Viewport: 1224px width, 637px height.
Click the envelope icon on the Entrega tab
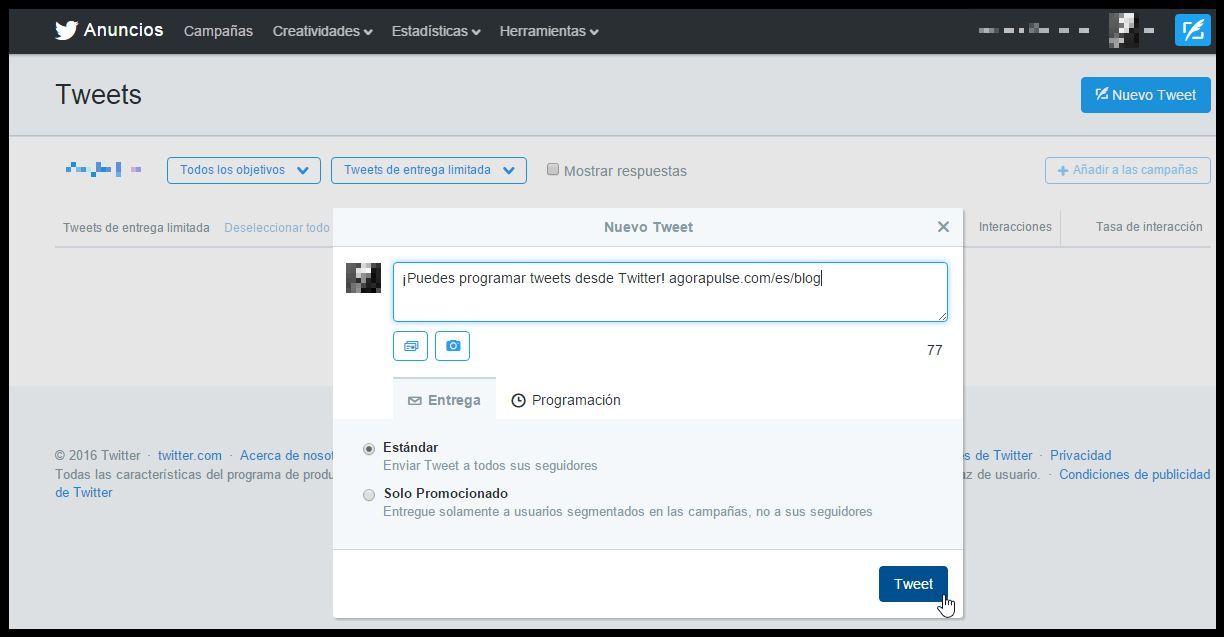coord(416,399)
